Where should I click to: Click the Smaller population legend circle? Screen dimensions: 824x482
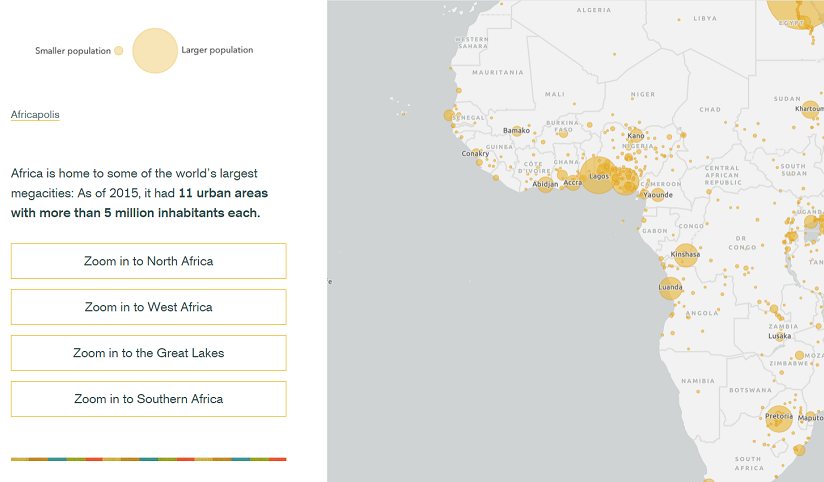[x=119, y=50]
